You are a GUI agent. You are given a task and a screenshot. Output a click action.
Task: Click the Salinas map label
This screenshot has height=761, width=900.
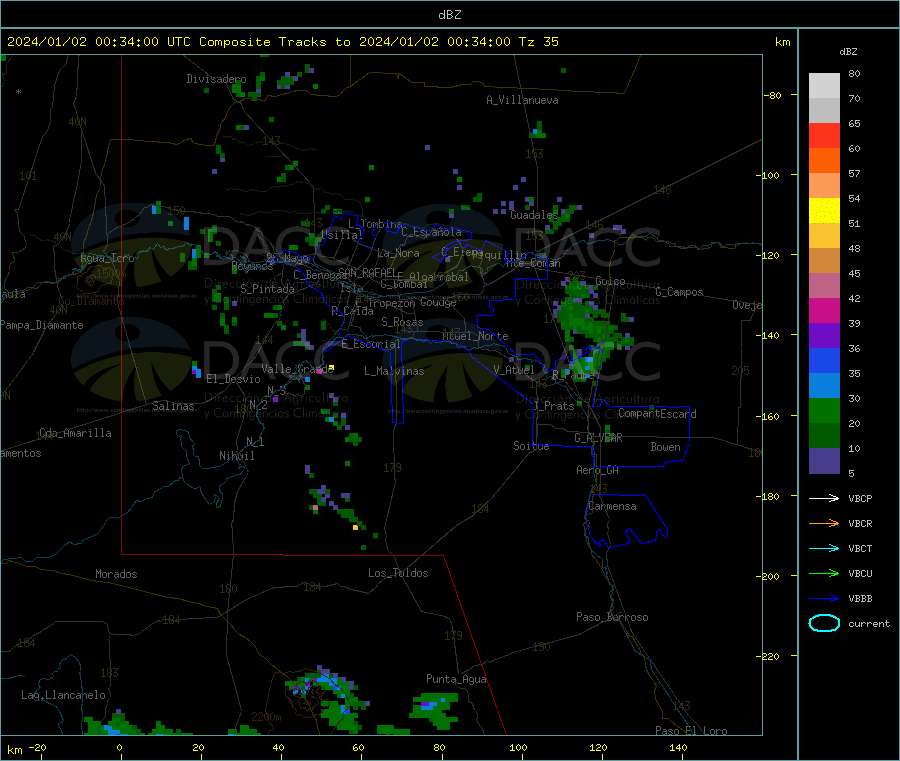tap(173, 406)
